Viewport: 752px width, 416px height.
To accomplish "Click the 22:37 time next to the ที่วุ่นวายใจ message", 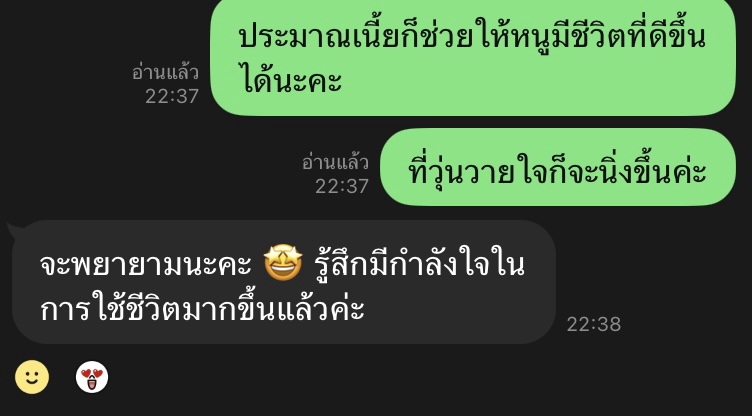I will 342,187.
